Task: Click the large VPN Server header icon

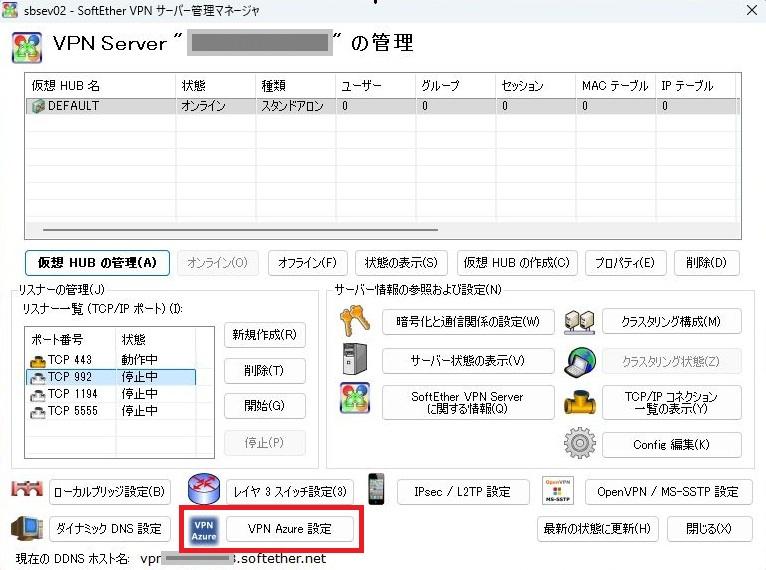Action: tap(27, 47)
